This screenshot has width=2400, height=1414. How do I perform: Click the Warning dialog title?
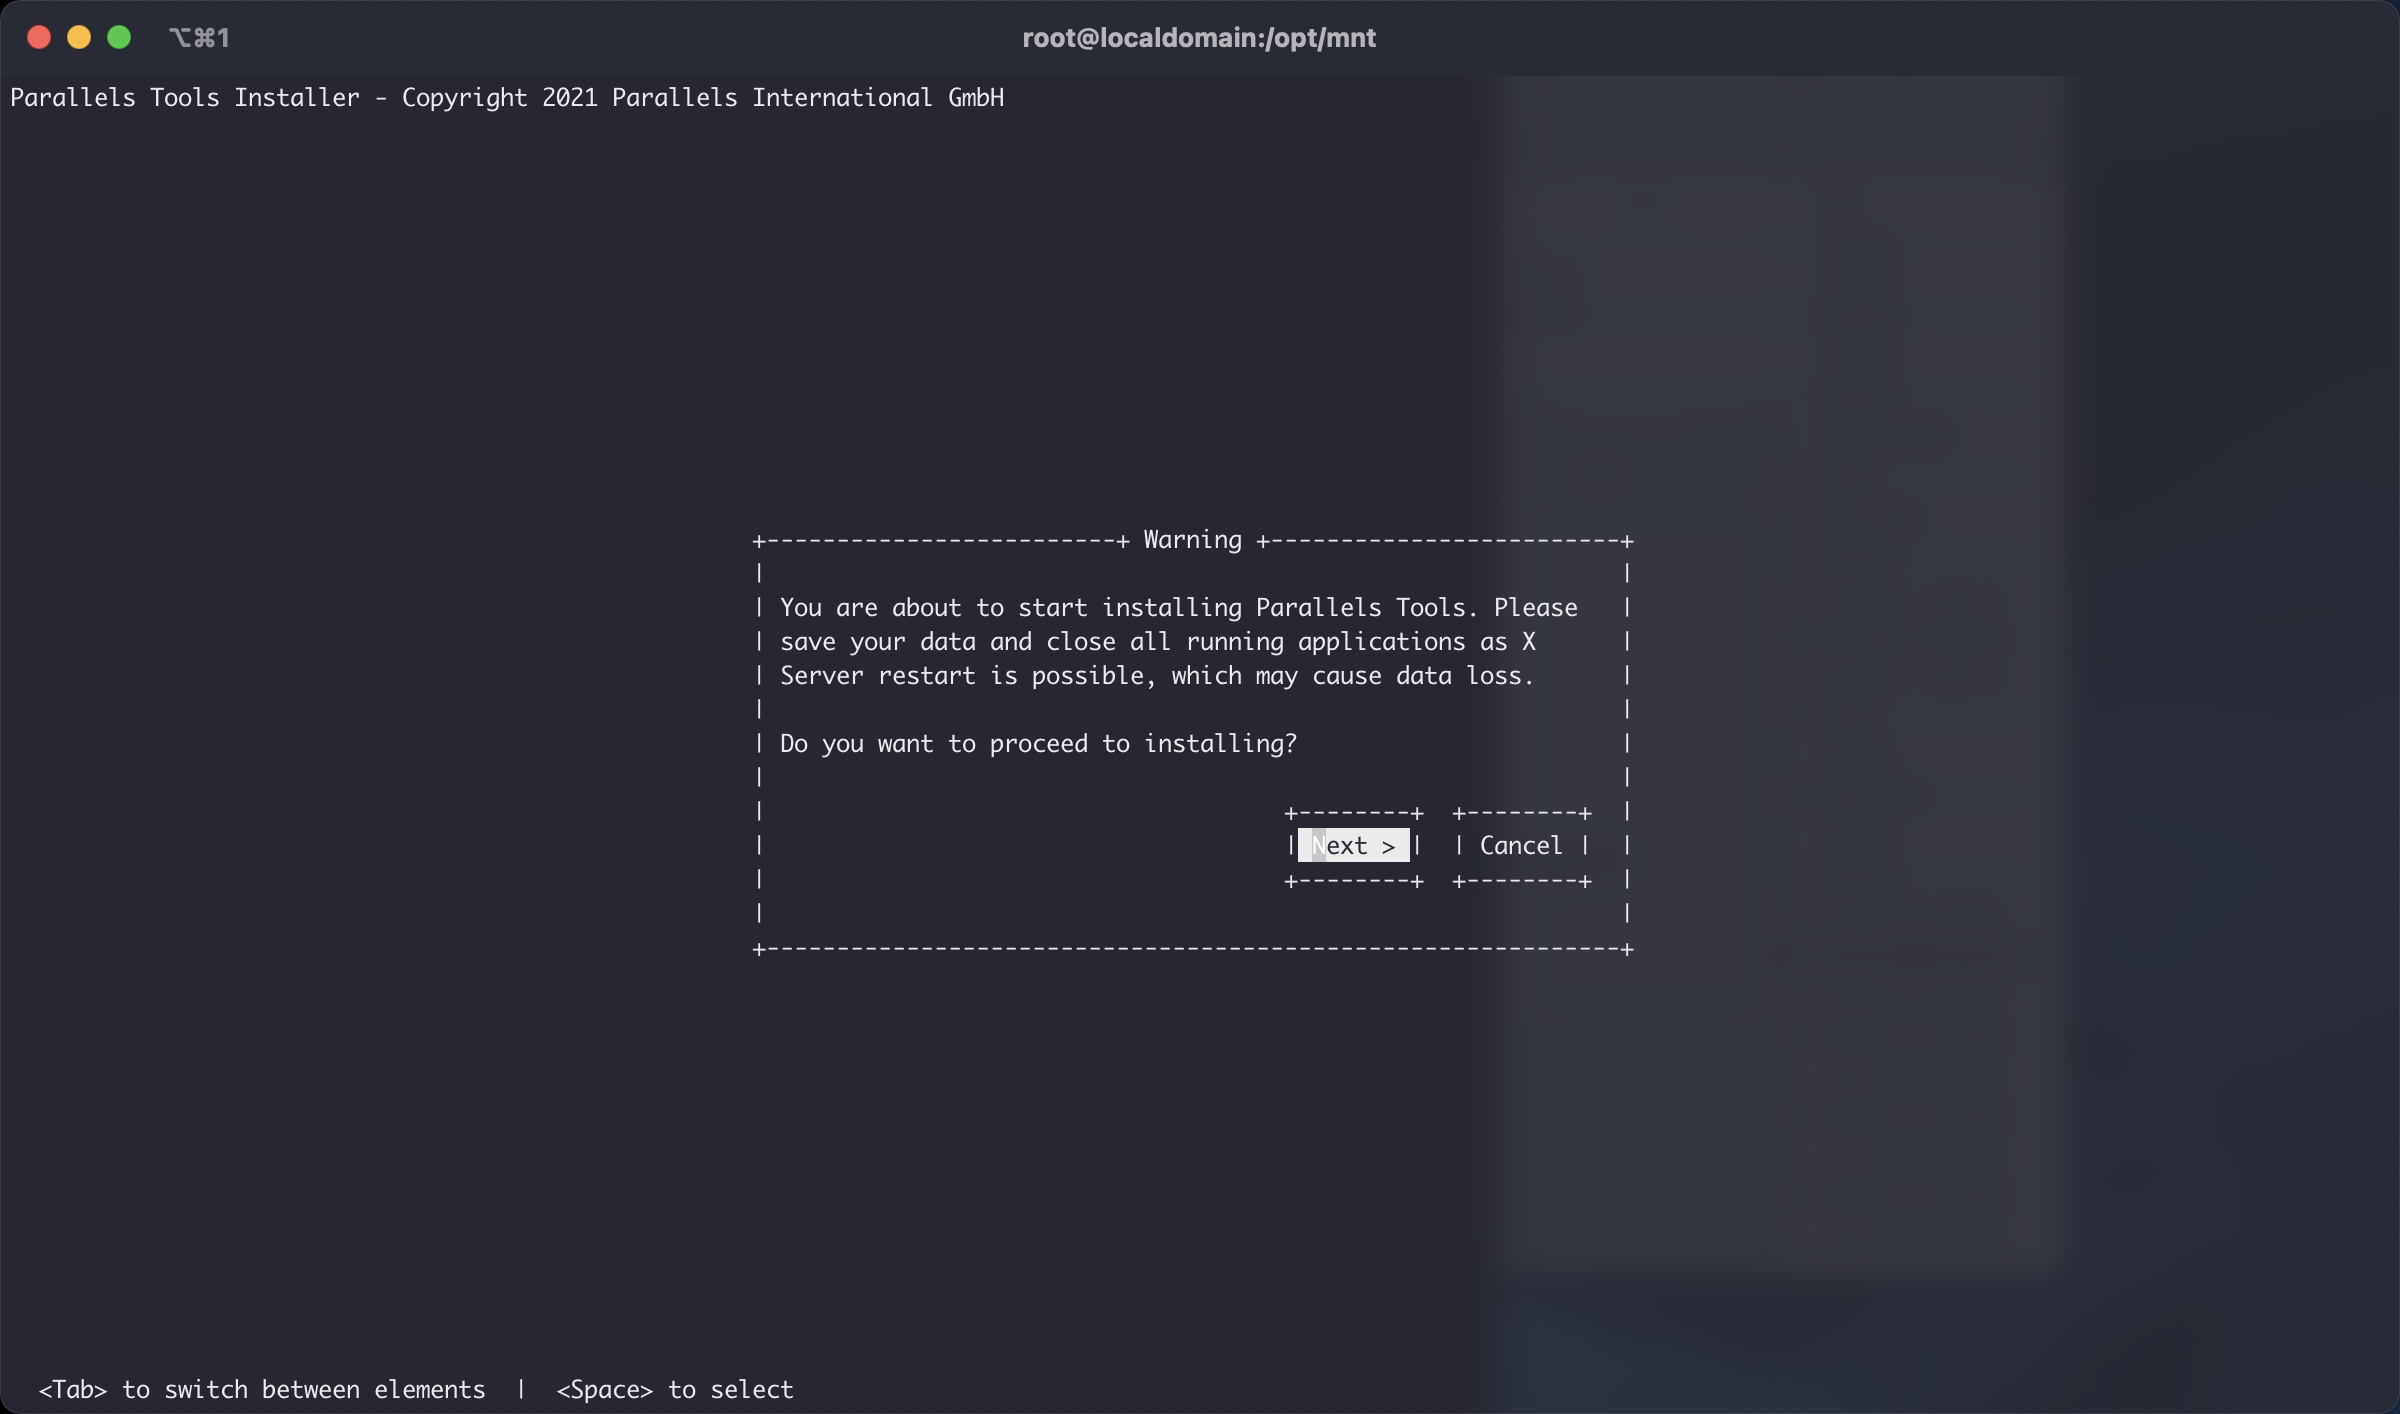1193,540
